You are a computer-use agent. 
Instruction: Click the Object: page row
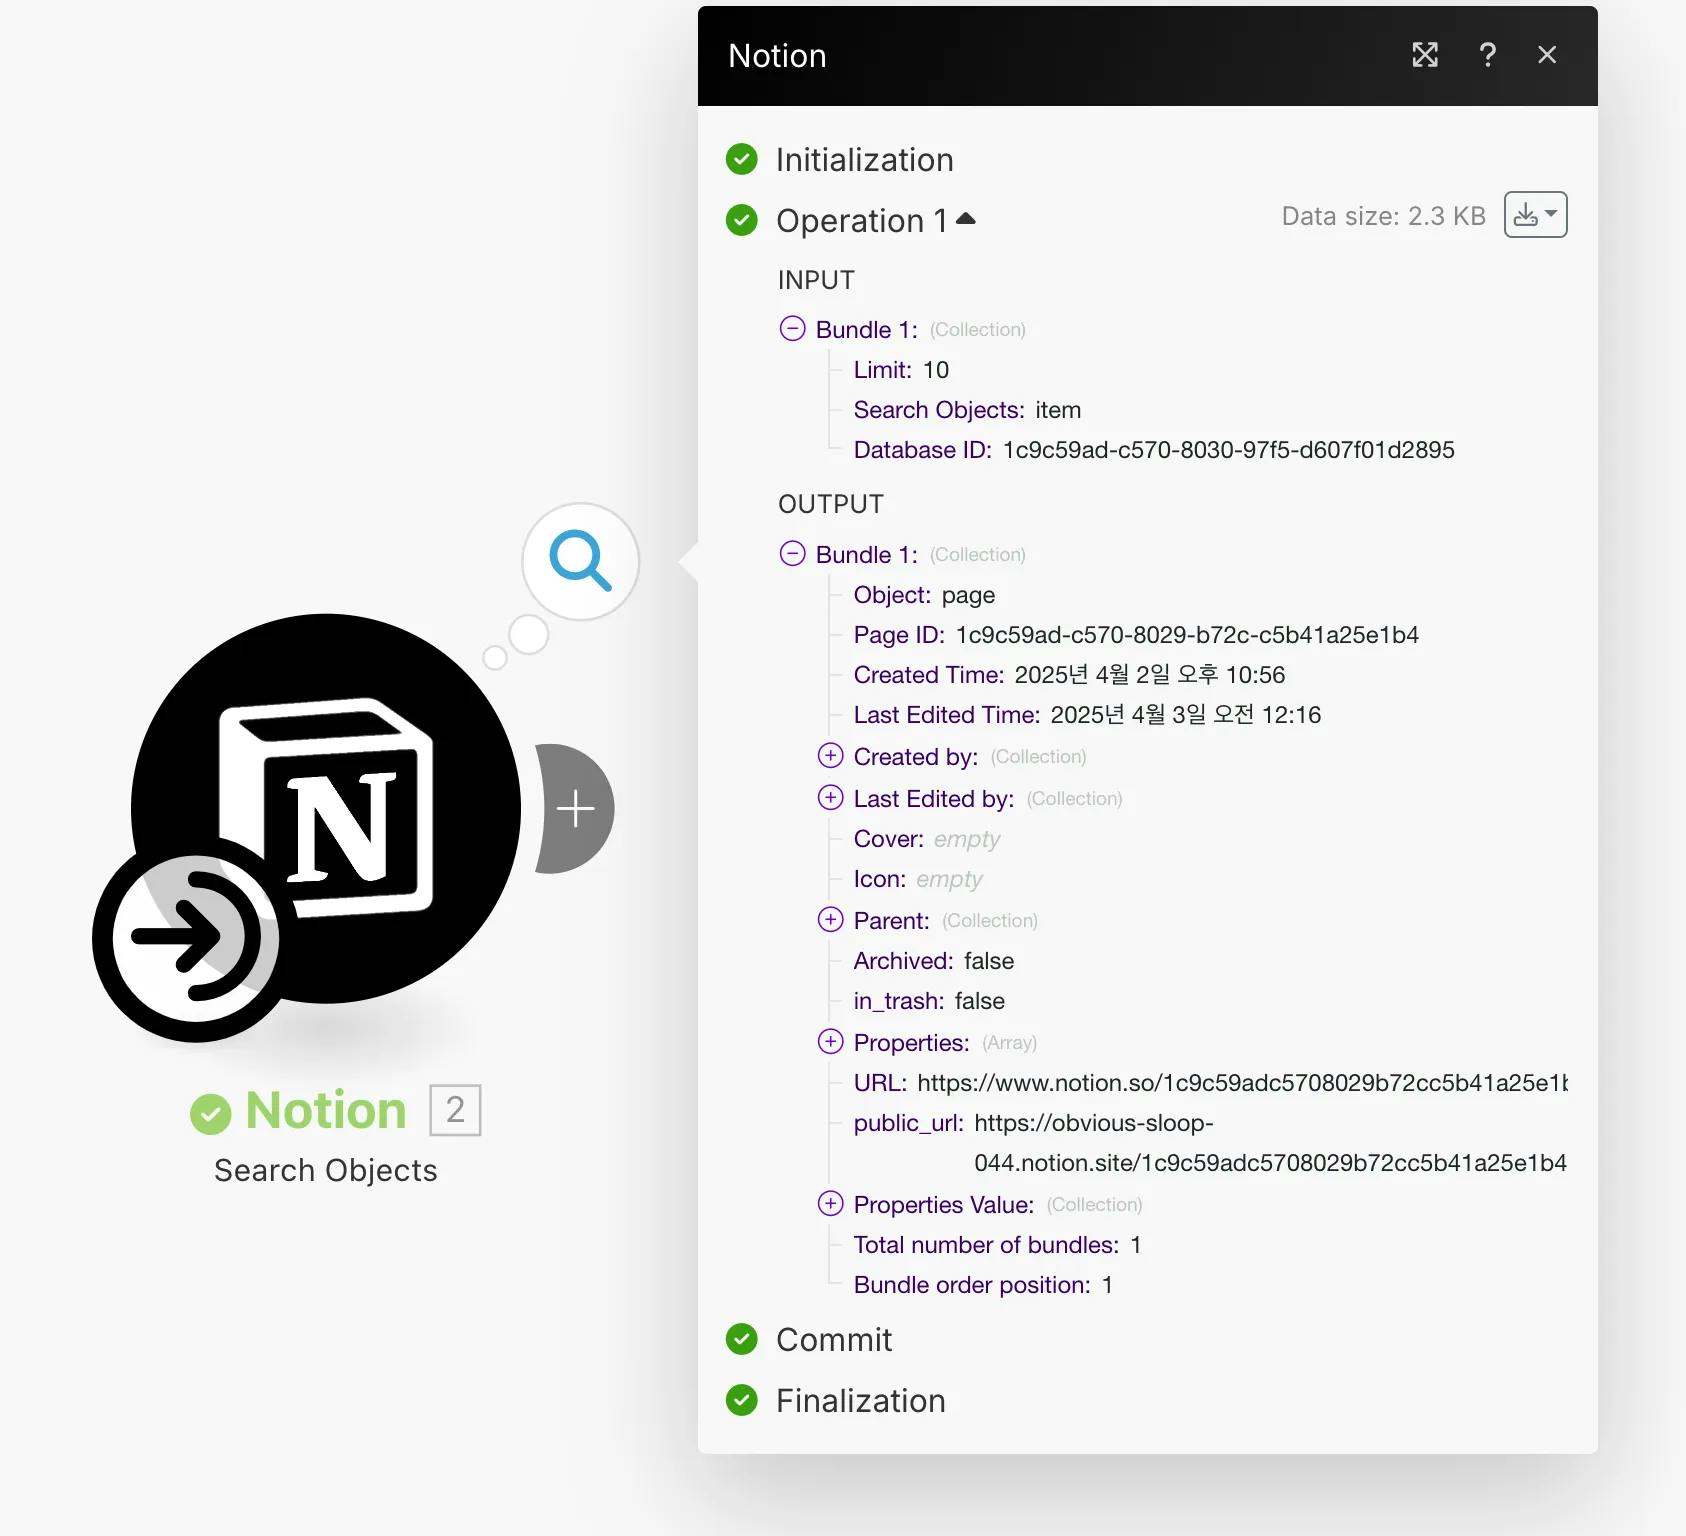click(924, 595)
